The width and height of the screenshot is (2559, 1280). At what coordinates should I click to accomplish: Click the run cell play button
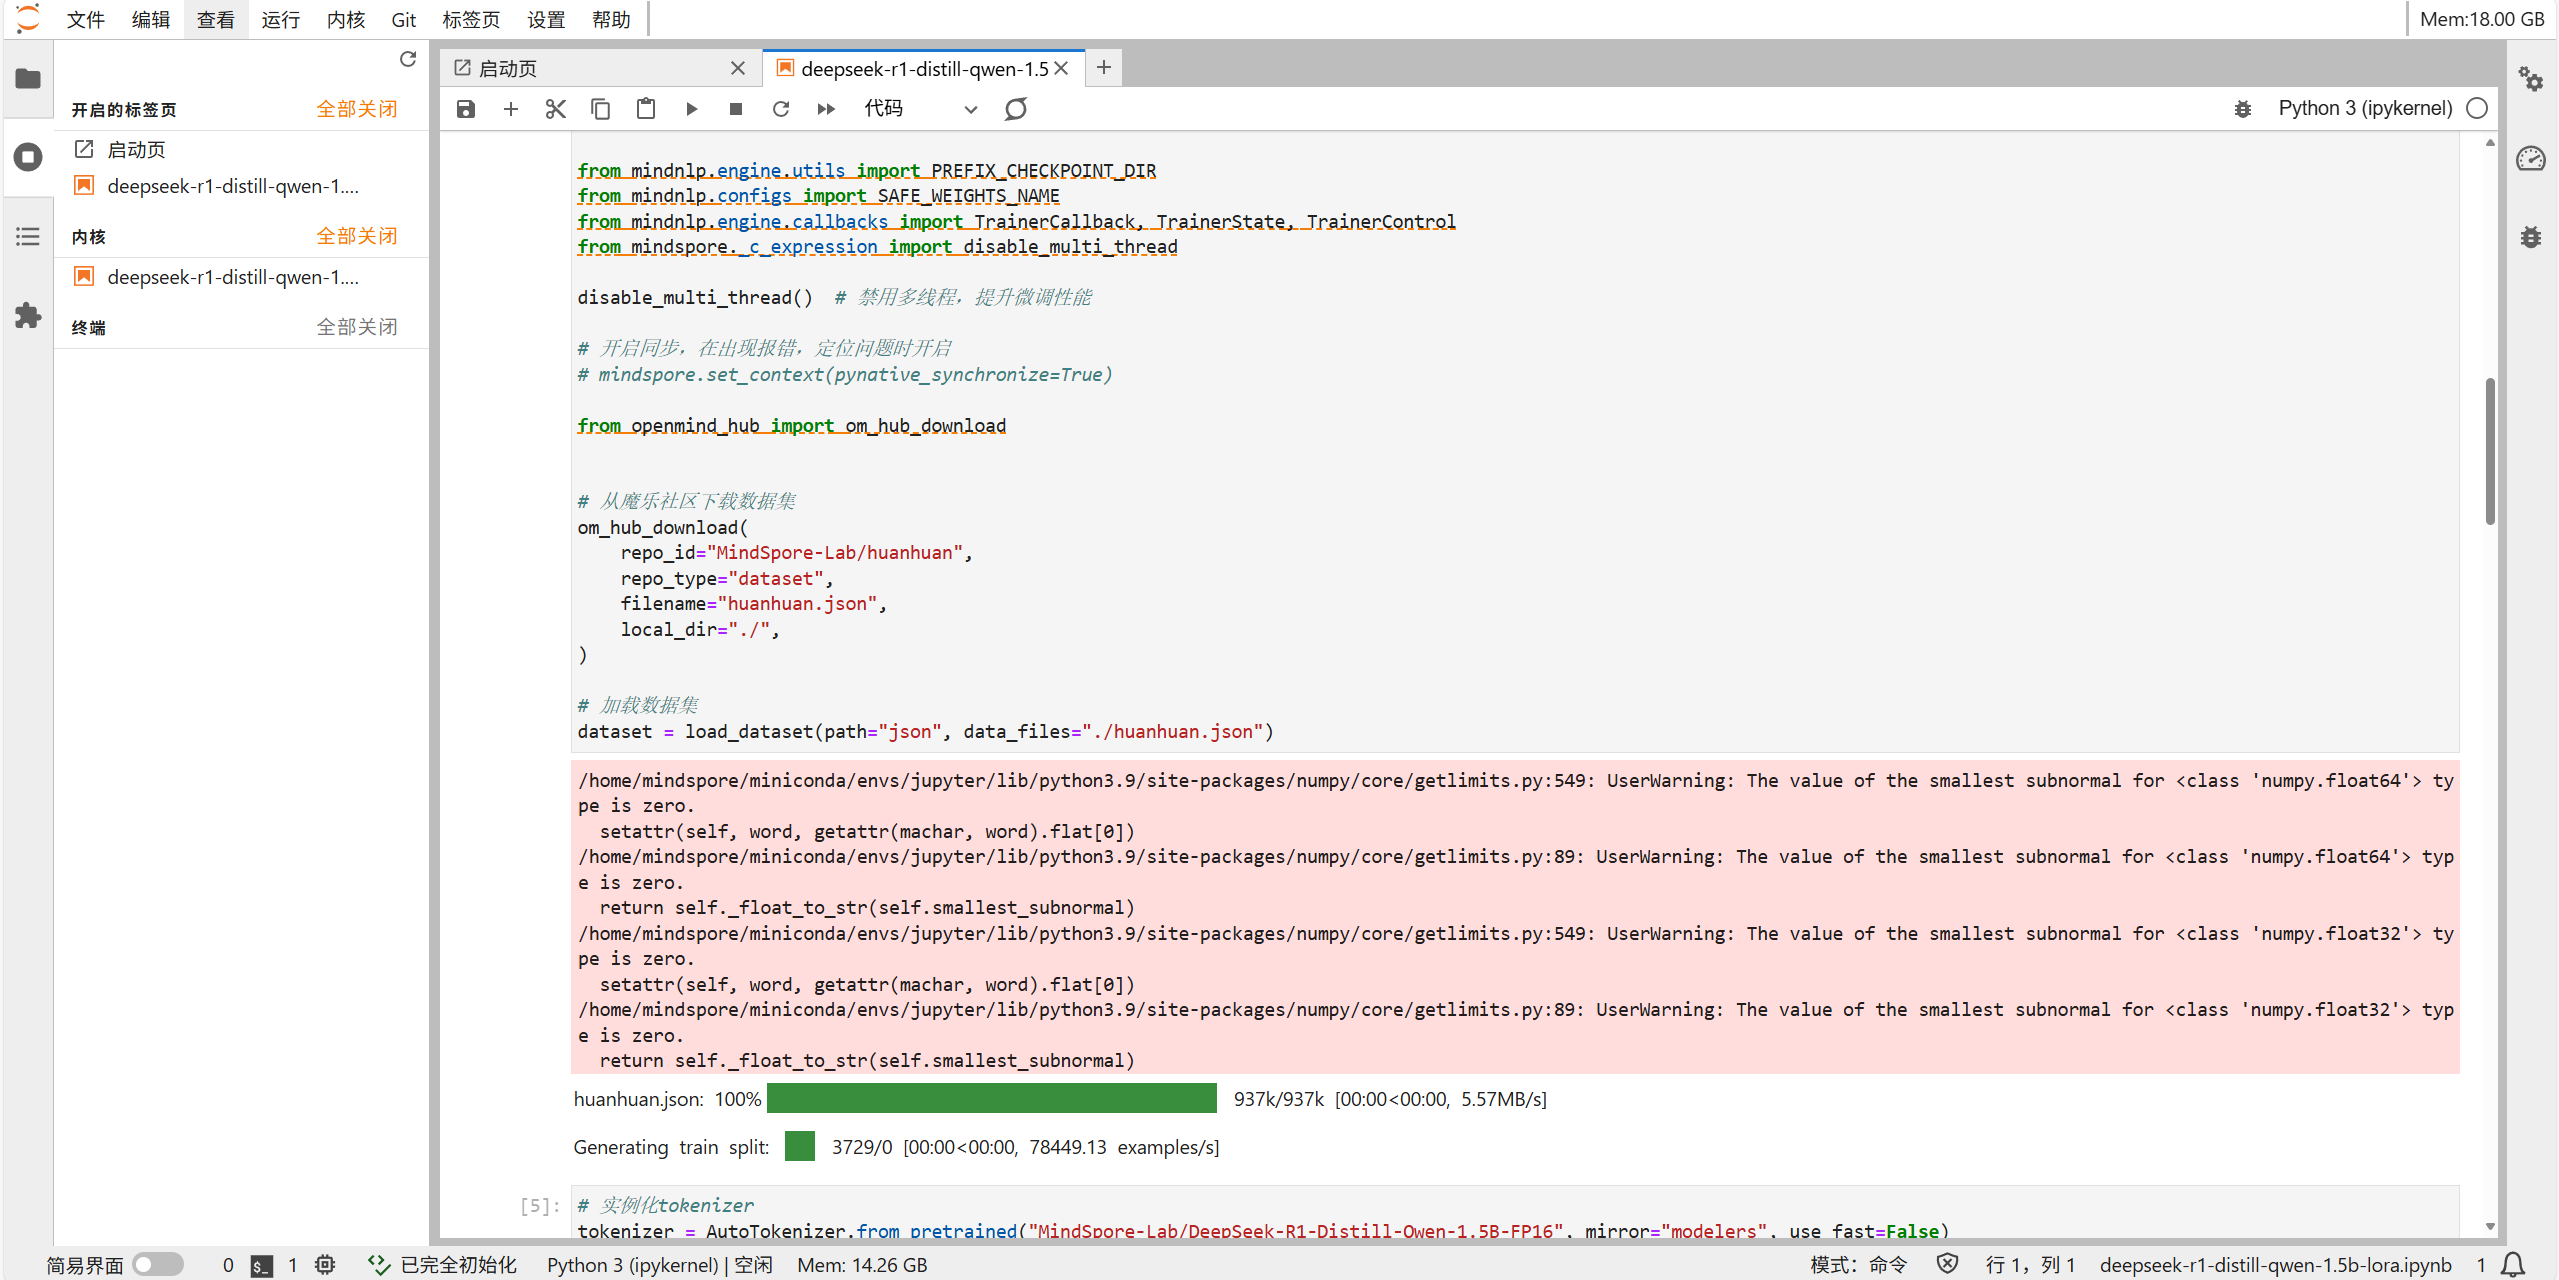click(x=691, y=109)
